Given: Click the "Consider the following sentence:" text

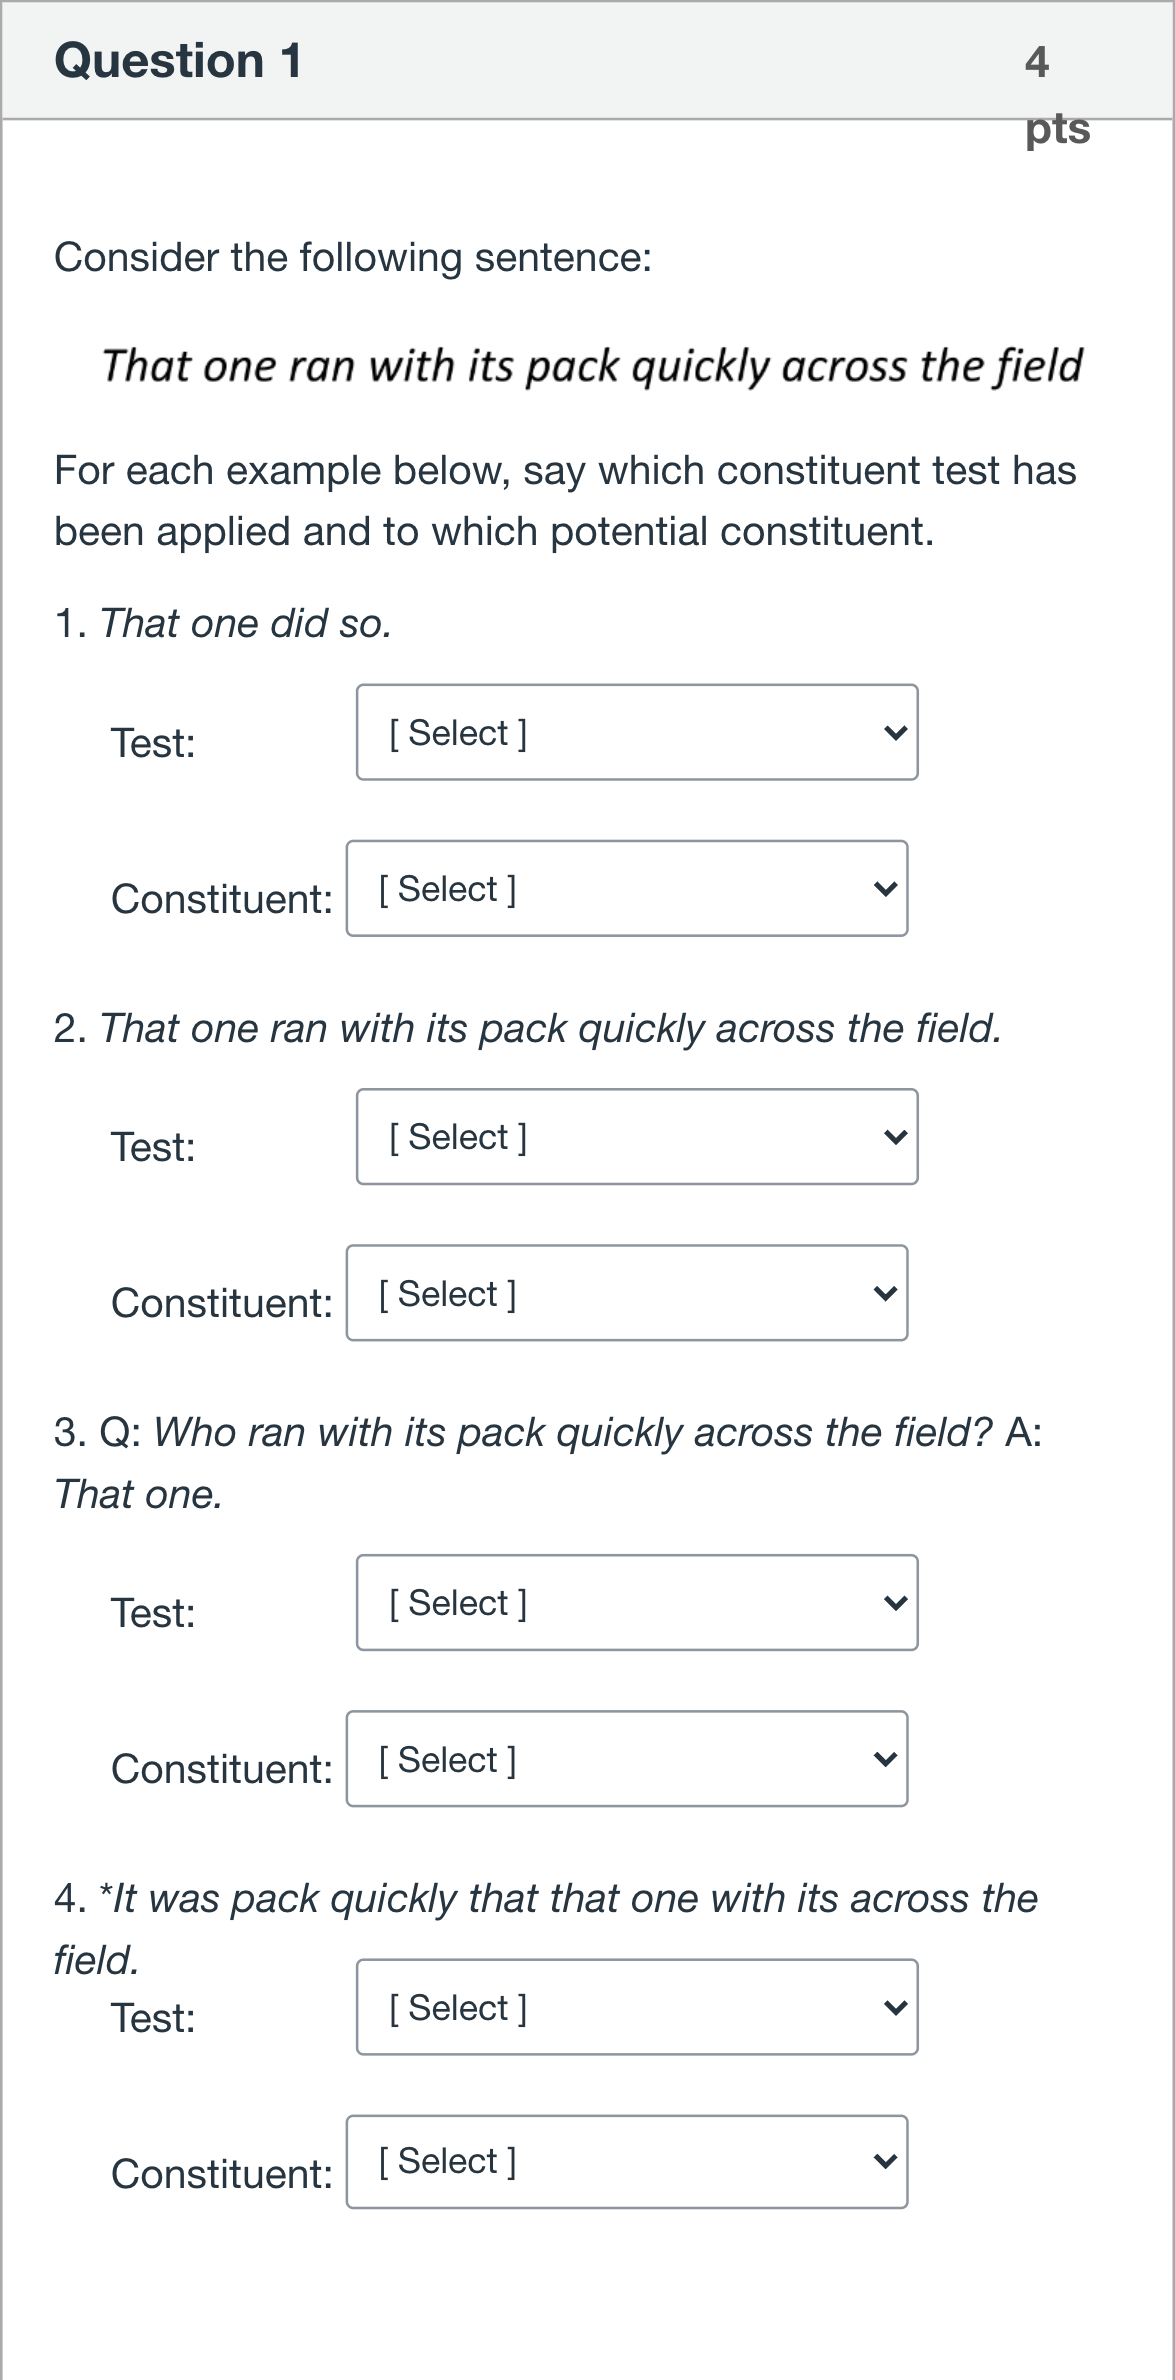Looking at the screenshot, I should tap(353, 258).
